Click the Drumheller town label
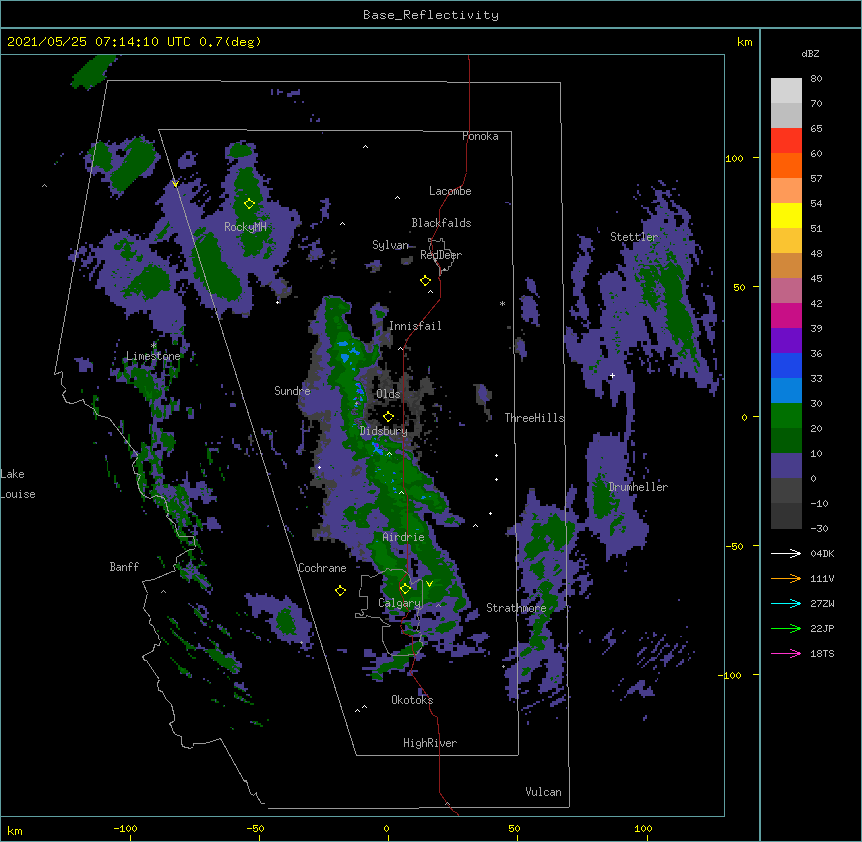The width and height of the screenshot is (862, 842). click(x=638, y=487)
